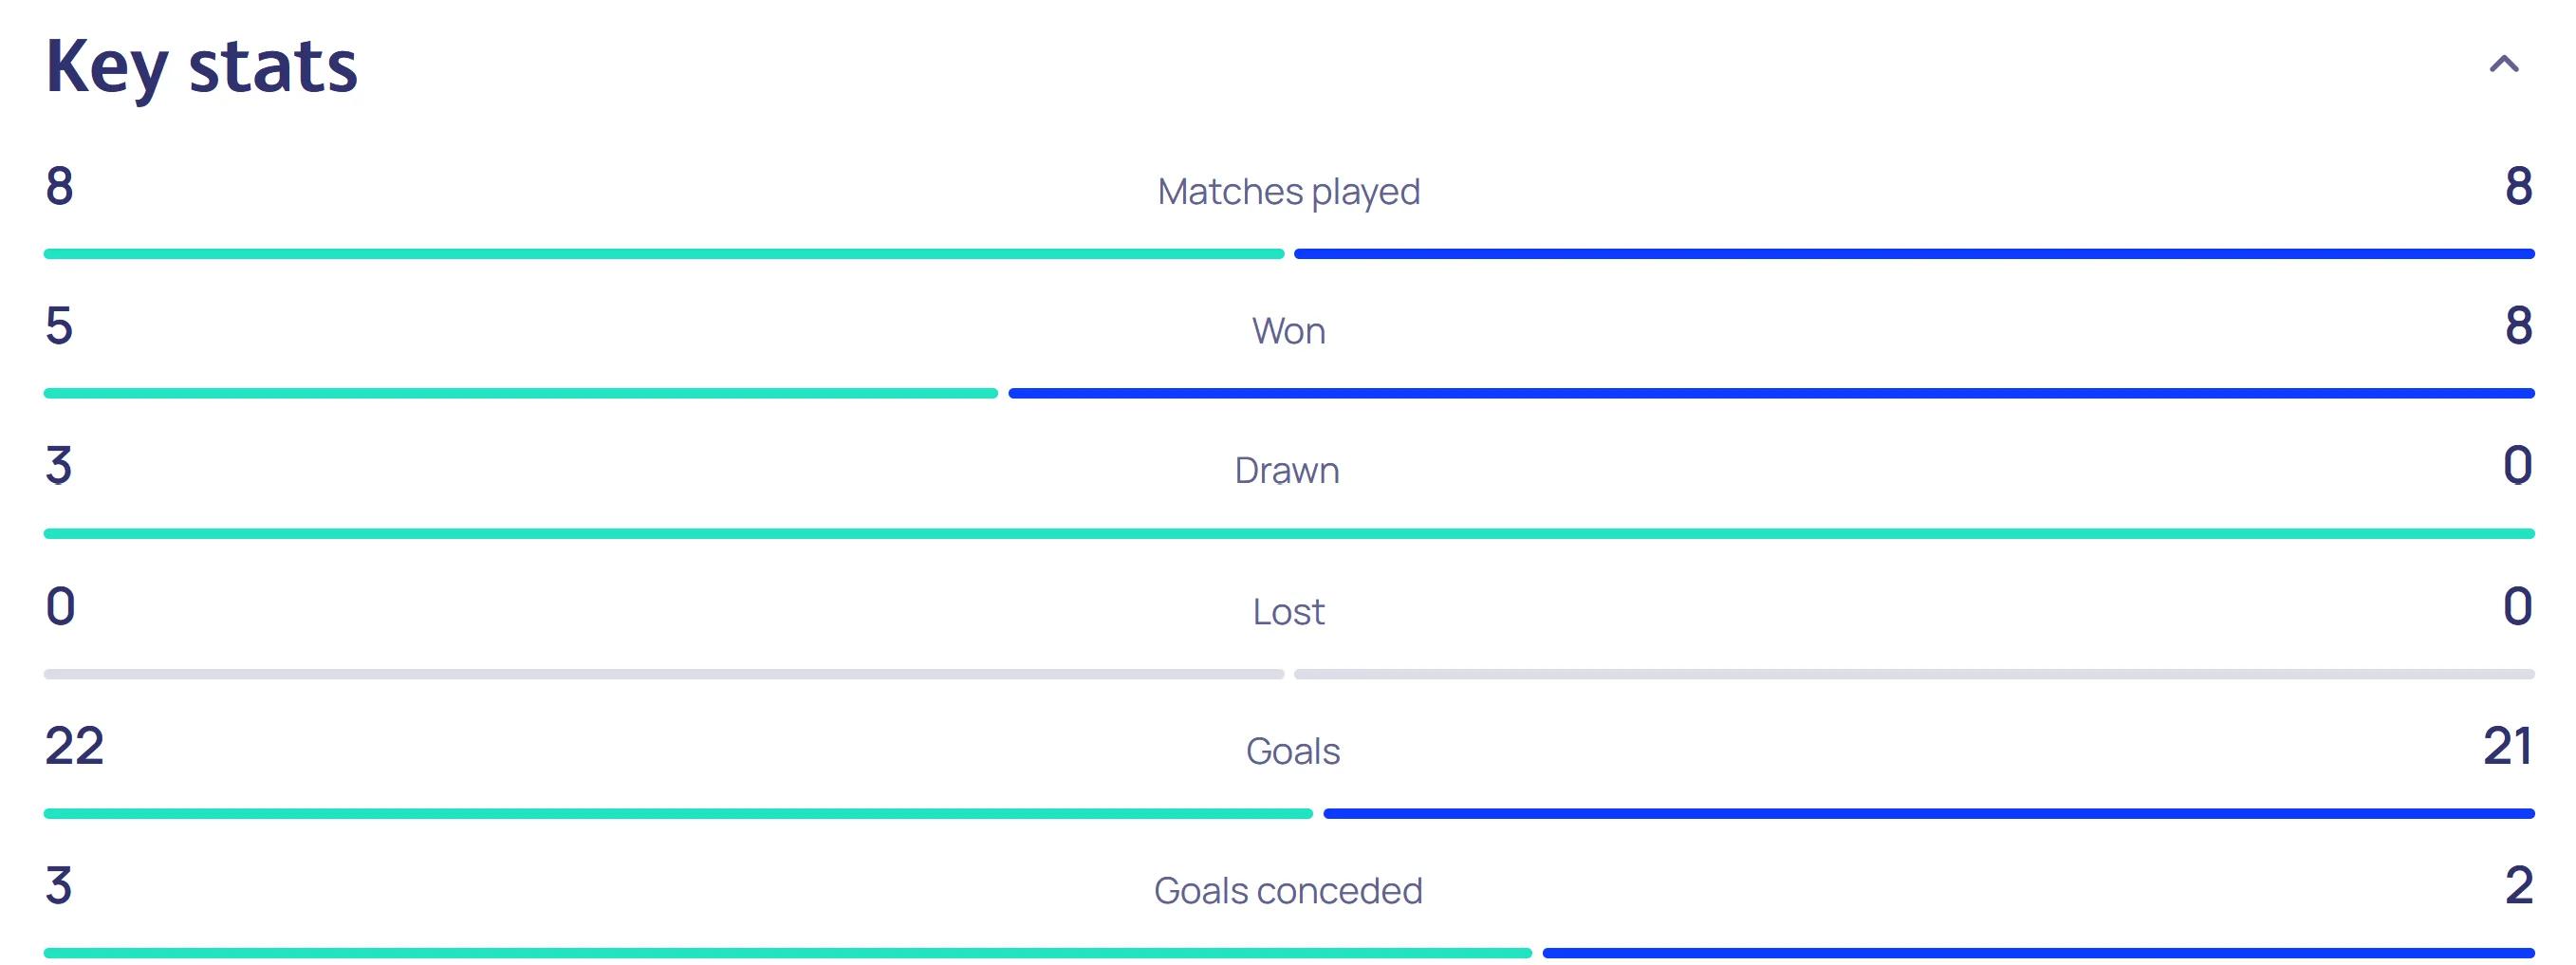Image resolution: width=2576 pixels, height=965 pixels.
Task: Click the Key stats heading
Action: tap(201, 67)
